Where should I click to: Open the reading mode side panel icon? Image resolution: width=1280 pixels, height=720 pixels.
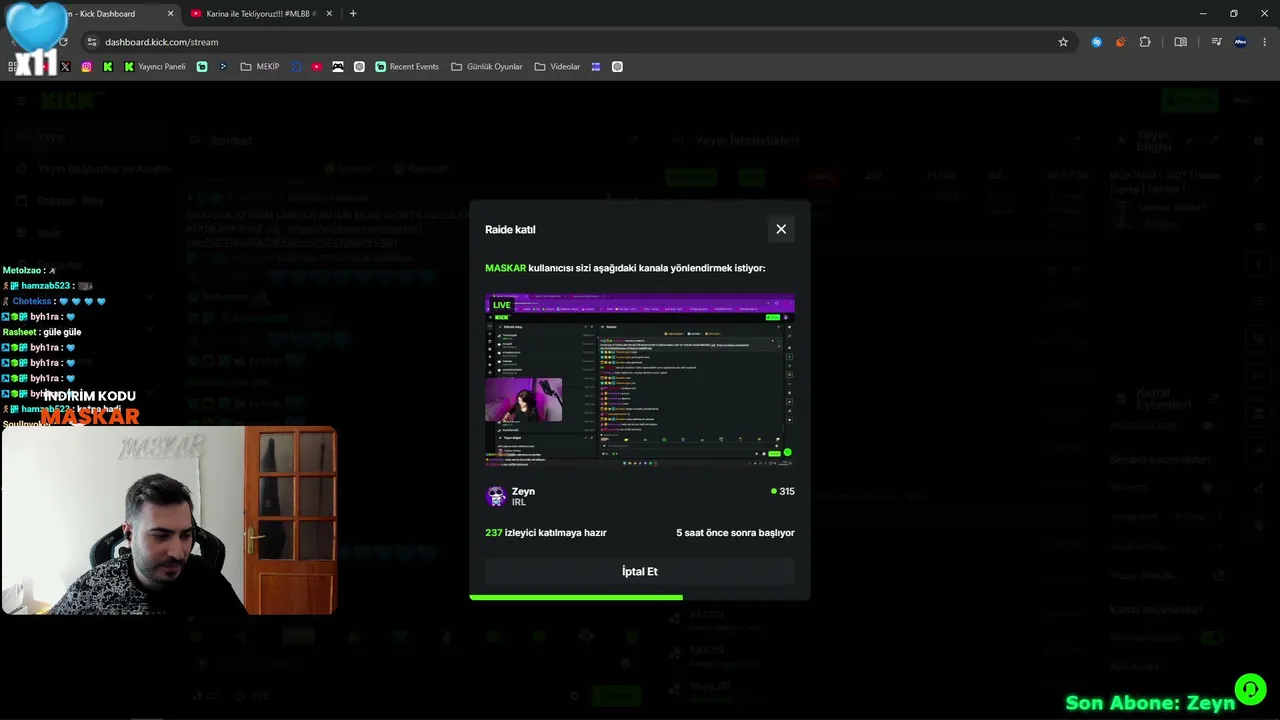pyautogui.click(x=1181, y=42)
